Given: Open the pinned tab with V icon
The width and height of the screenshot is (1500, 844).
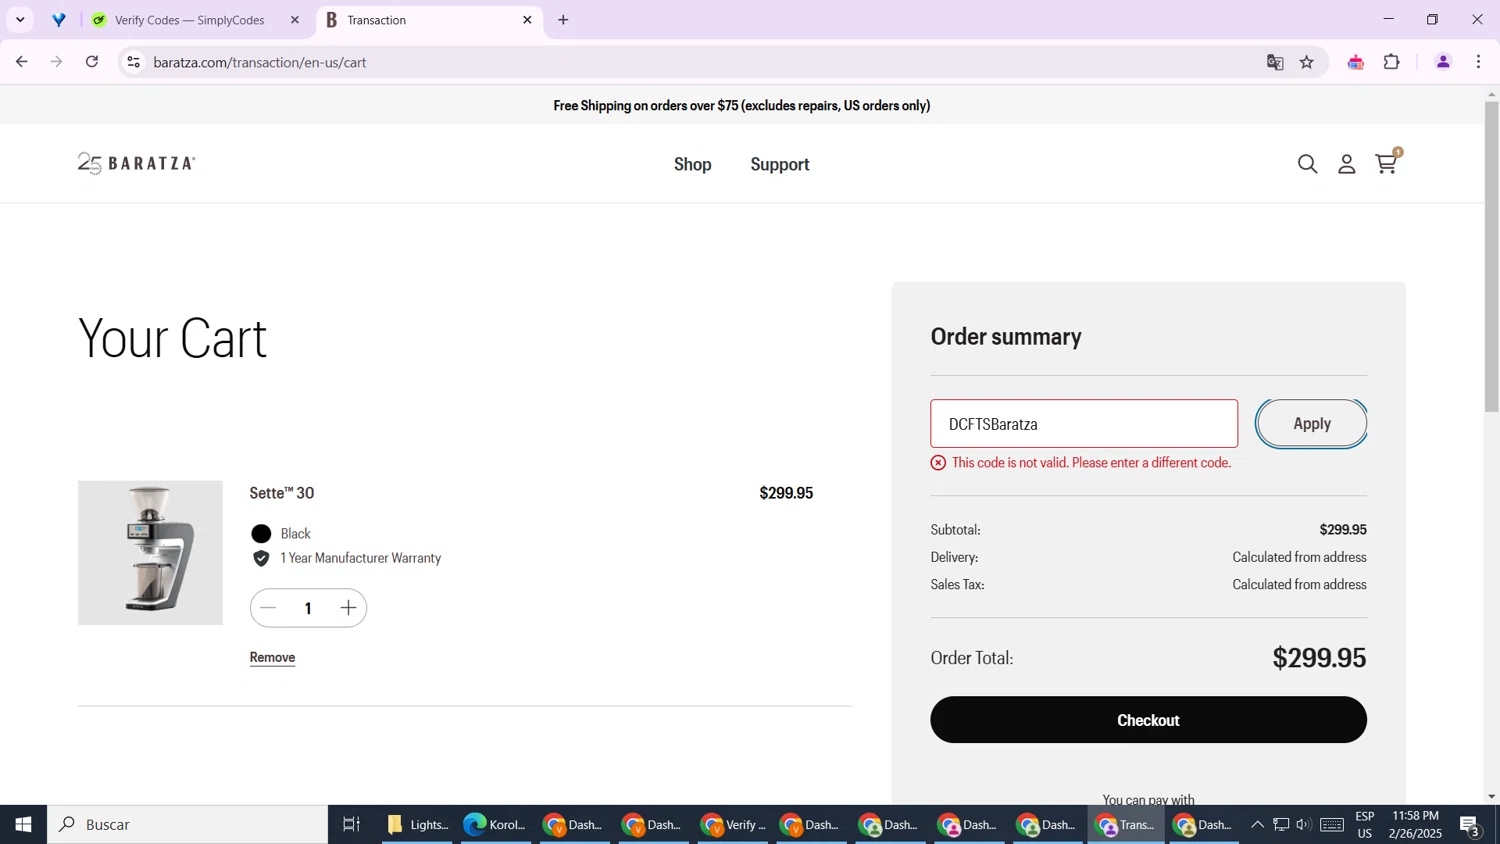Looking at the screenshot, I should point(60,20).
